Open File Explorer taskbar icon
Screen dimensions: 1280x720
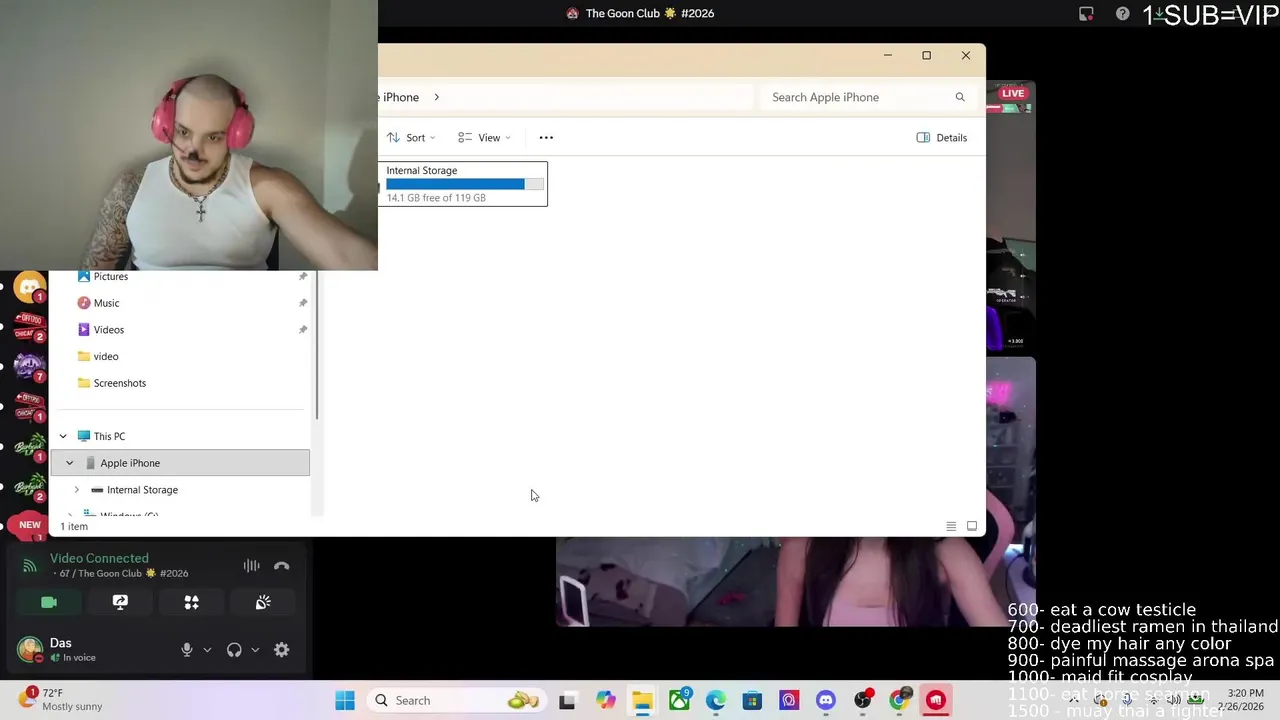[642, 700]
